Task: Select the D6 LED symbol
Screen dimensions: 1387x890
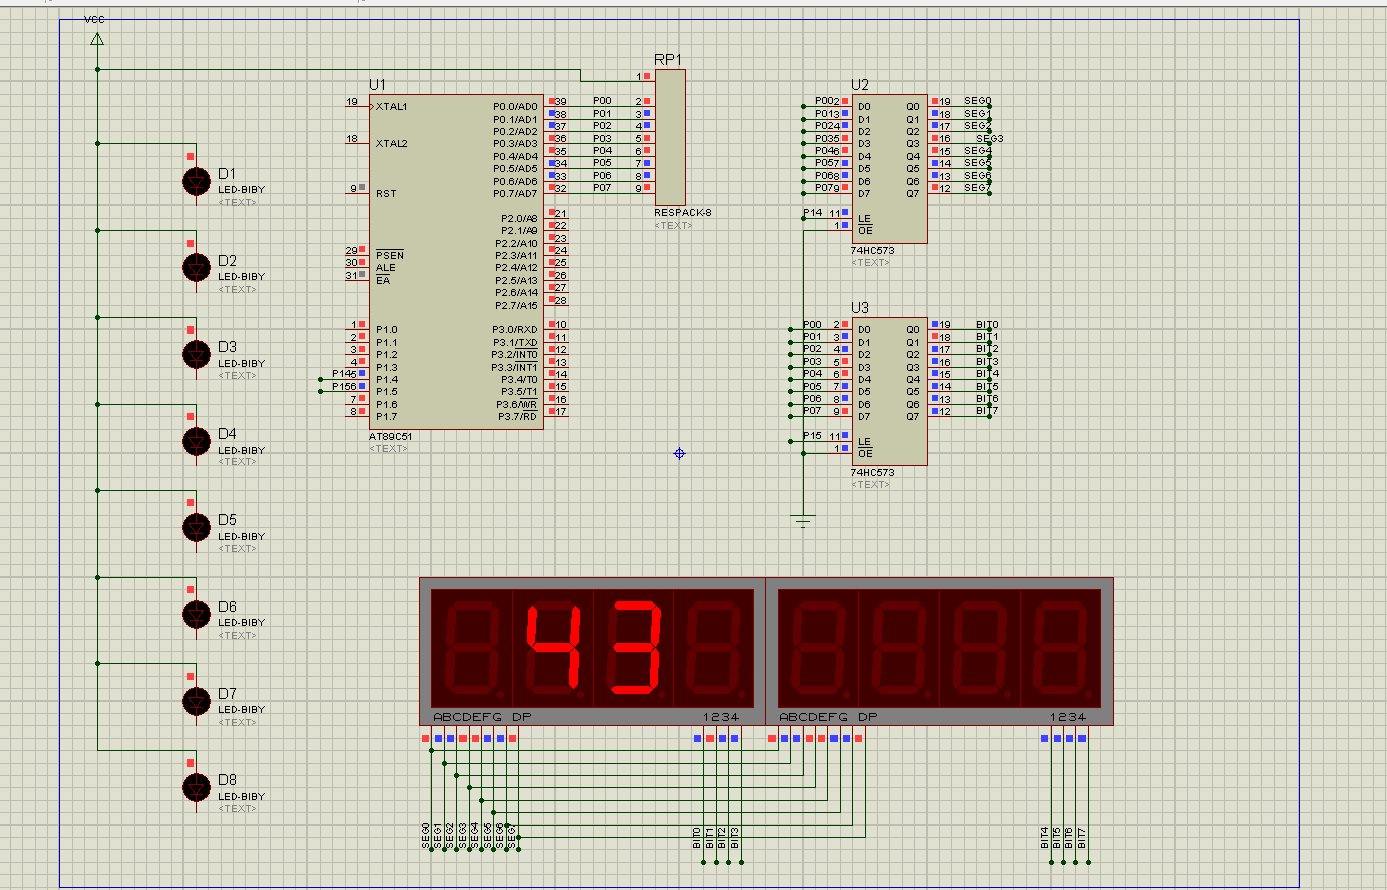Action: pos(197,614)
